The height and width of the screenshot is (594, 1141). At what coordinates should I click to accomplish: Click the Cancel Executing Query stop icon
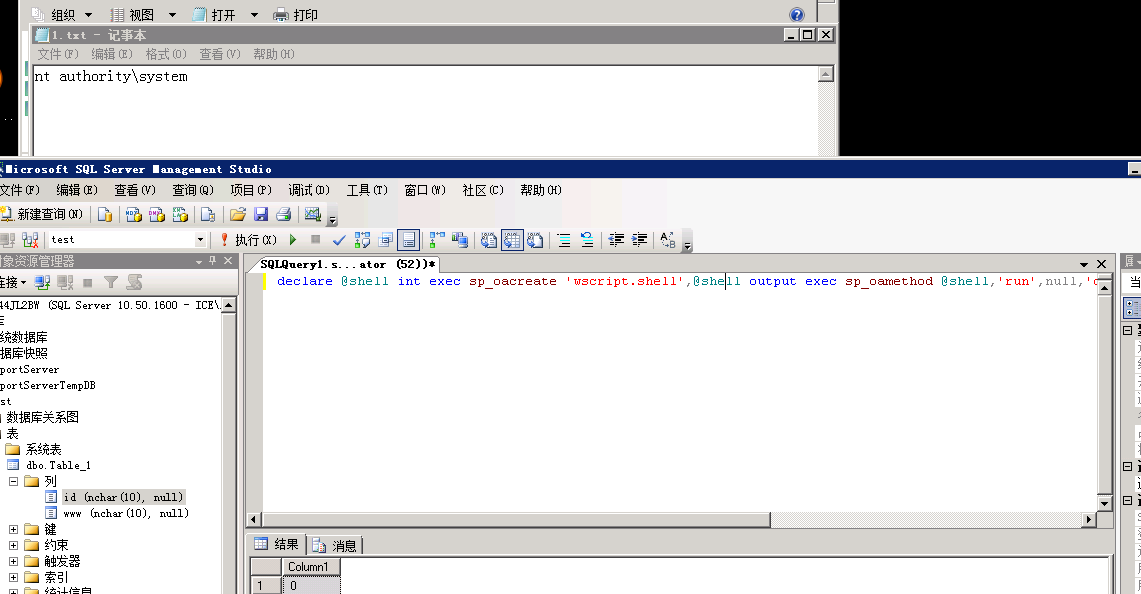pos(315,239)
